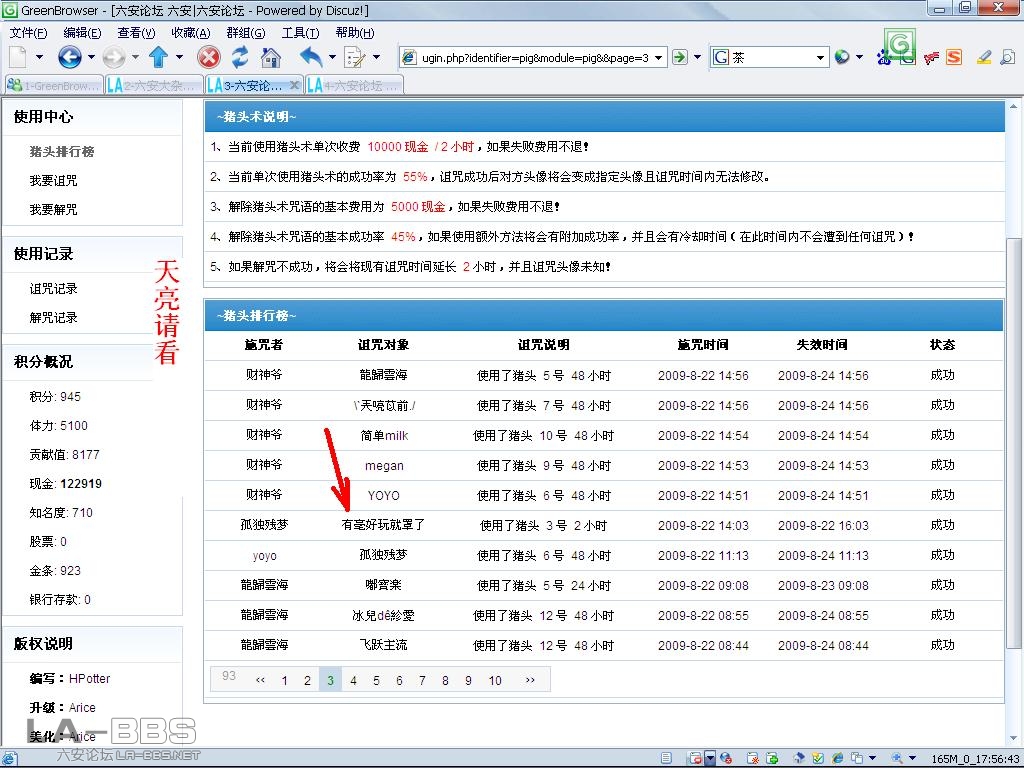Open 我要诅咒 in the sidebar

click(53, 181)
